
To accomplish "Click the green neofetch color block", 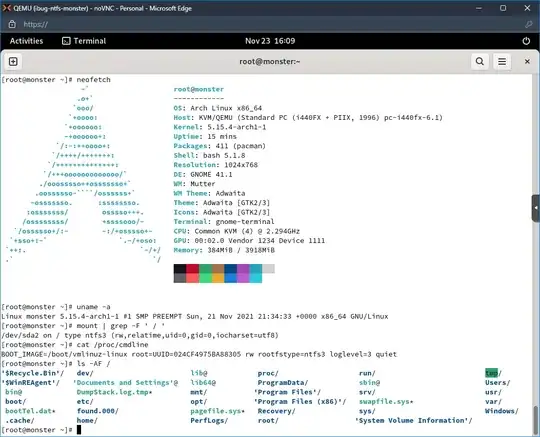I will pyautogui.click(x=205, y=269).
